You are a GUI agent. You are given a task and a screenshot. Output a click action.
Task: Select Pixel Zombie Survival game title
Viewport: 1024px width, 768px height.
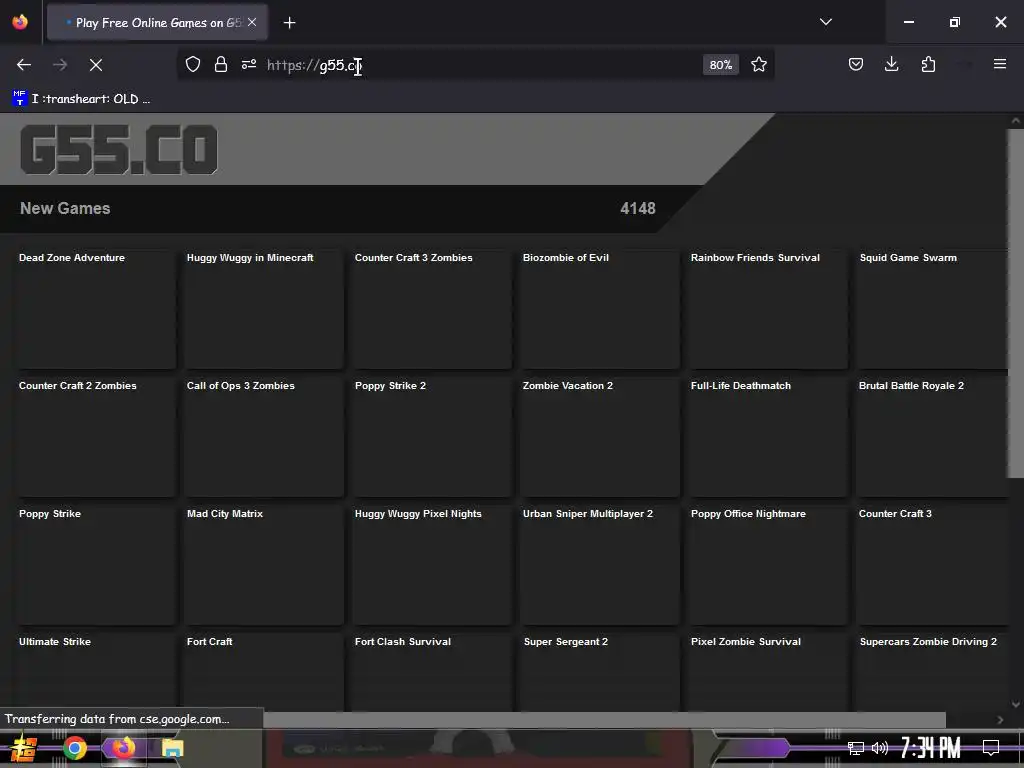[x=746, y=641]
